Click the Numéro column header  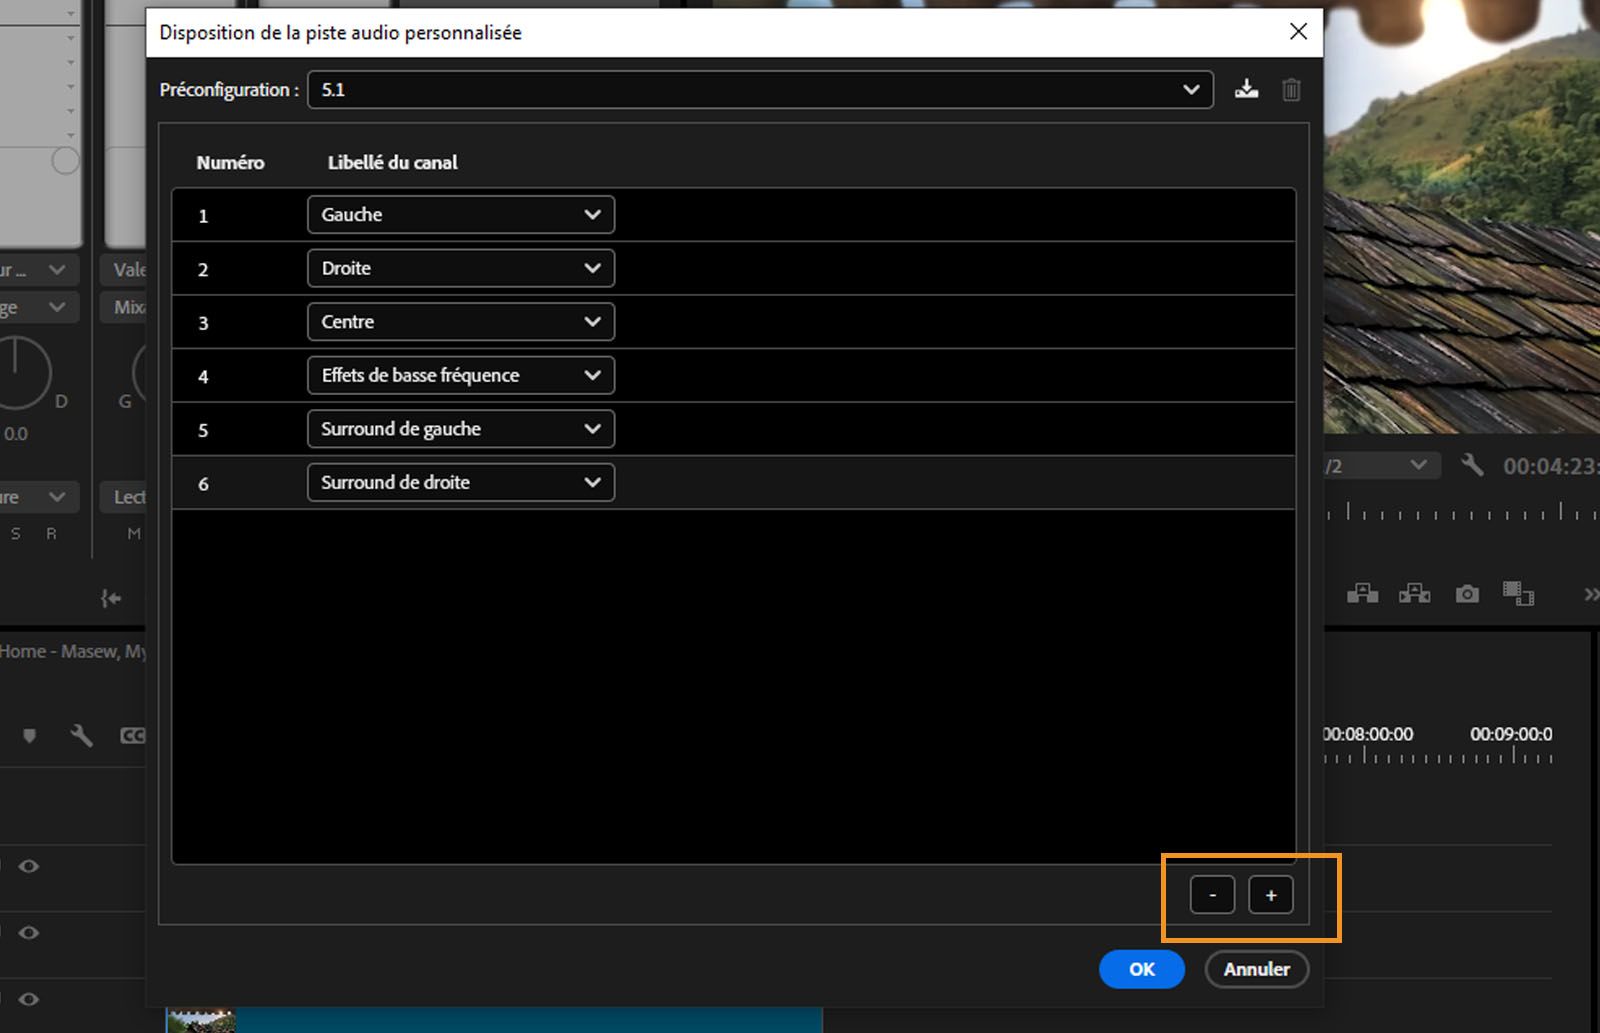(230, 162)
